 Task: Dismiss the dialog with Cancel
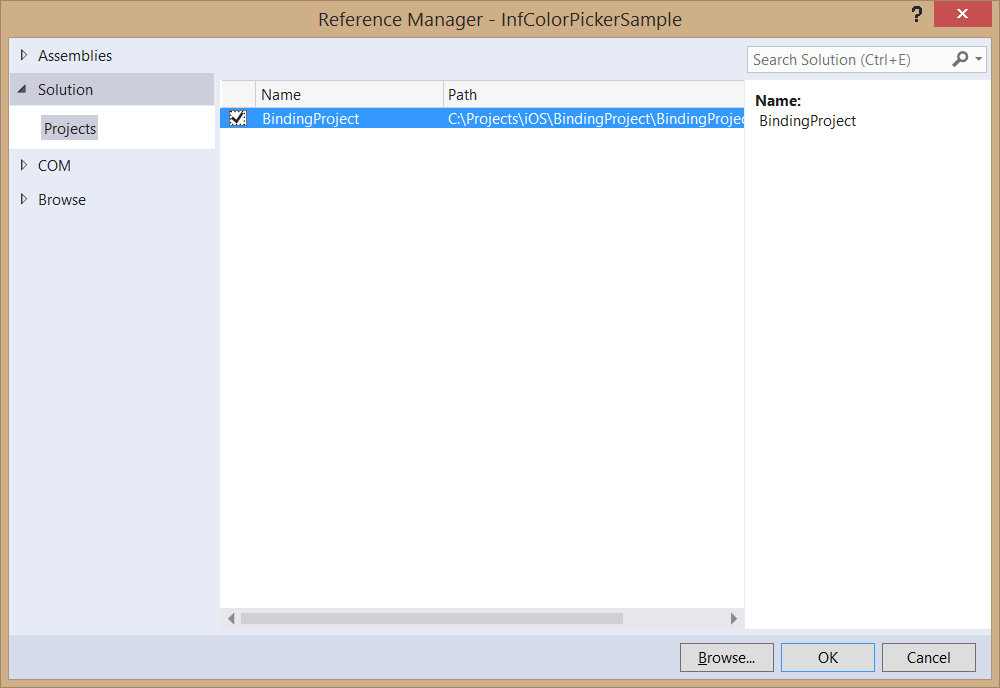[928, 657]
